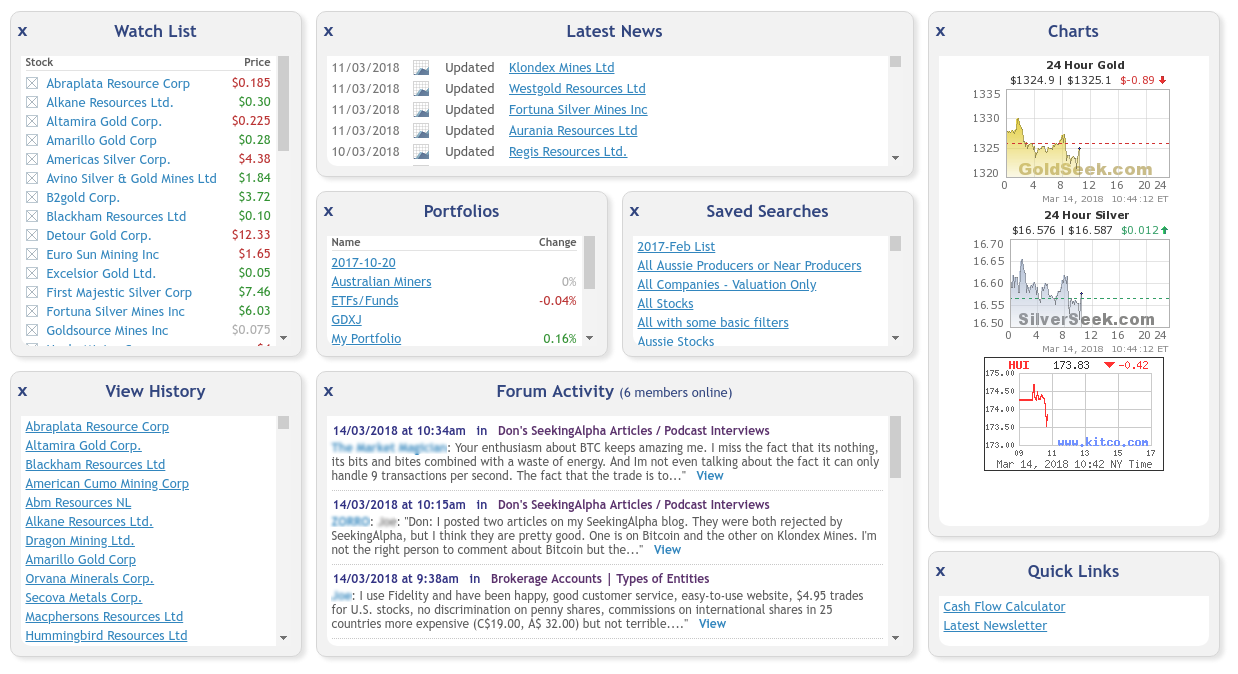
Task: Click Latest News scroll down arrow
Action: coord(895,158)
